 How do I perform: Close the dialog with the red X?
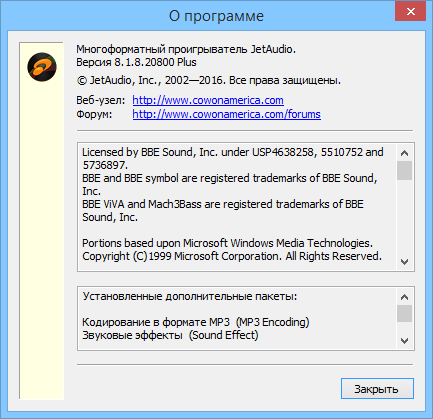pyautogui.click(x=410, y=11)
